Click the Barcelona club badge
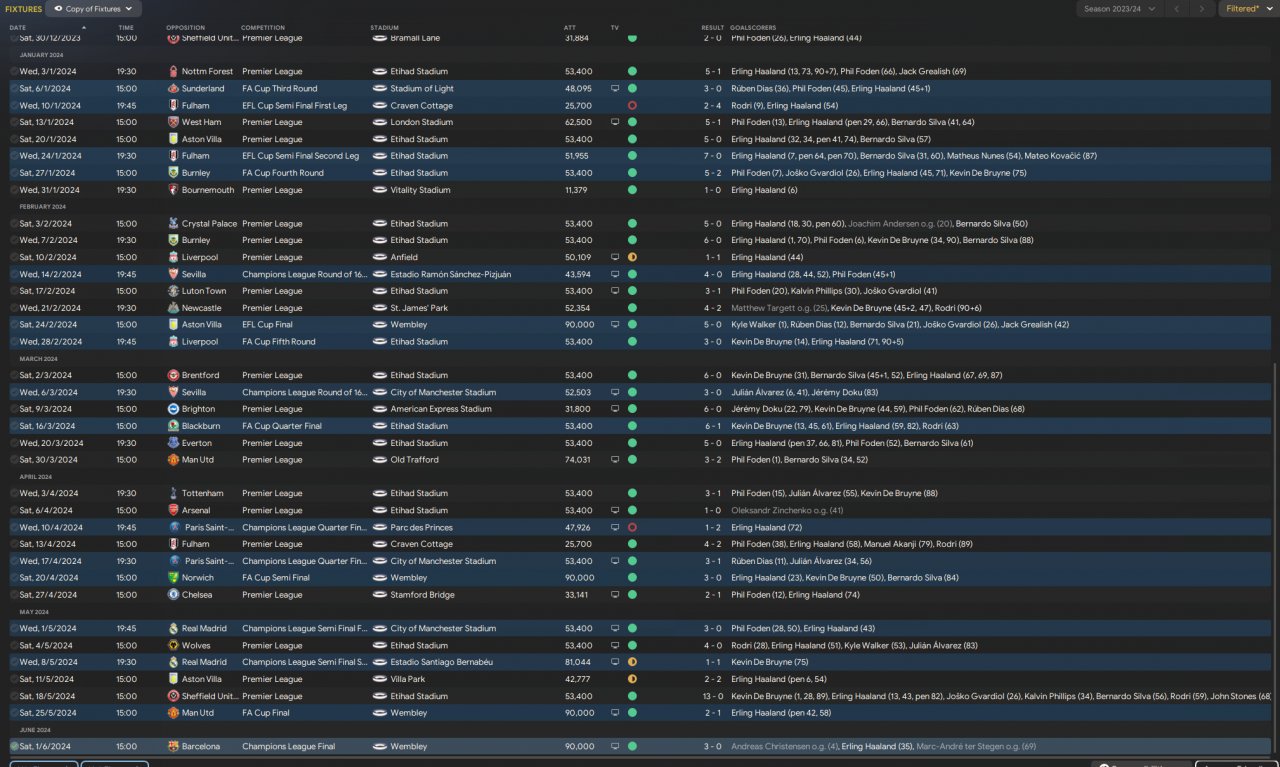The width and height of the screenshot is (1280, 767). 174,747
